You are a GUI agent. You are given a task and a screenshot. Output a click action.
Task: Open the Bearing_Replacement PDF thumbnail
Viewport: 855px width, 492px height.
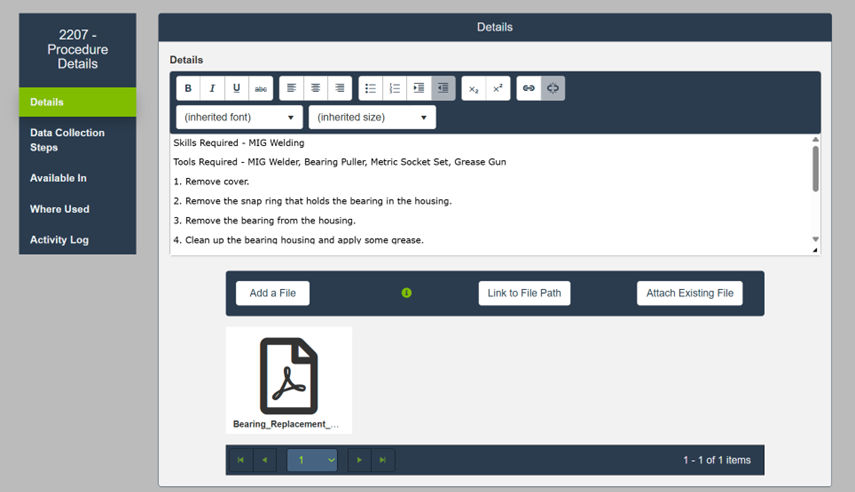click(x=289, y=380)
